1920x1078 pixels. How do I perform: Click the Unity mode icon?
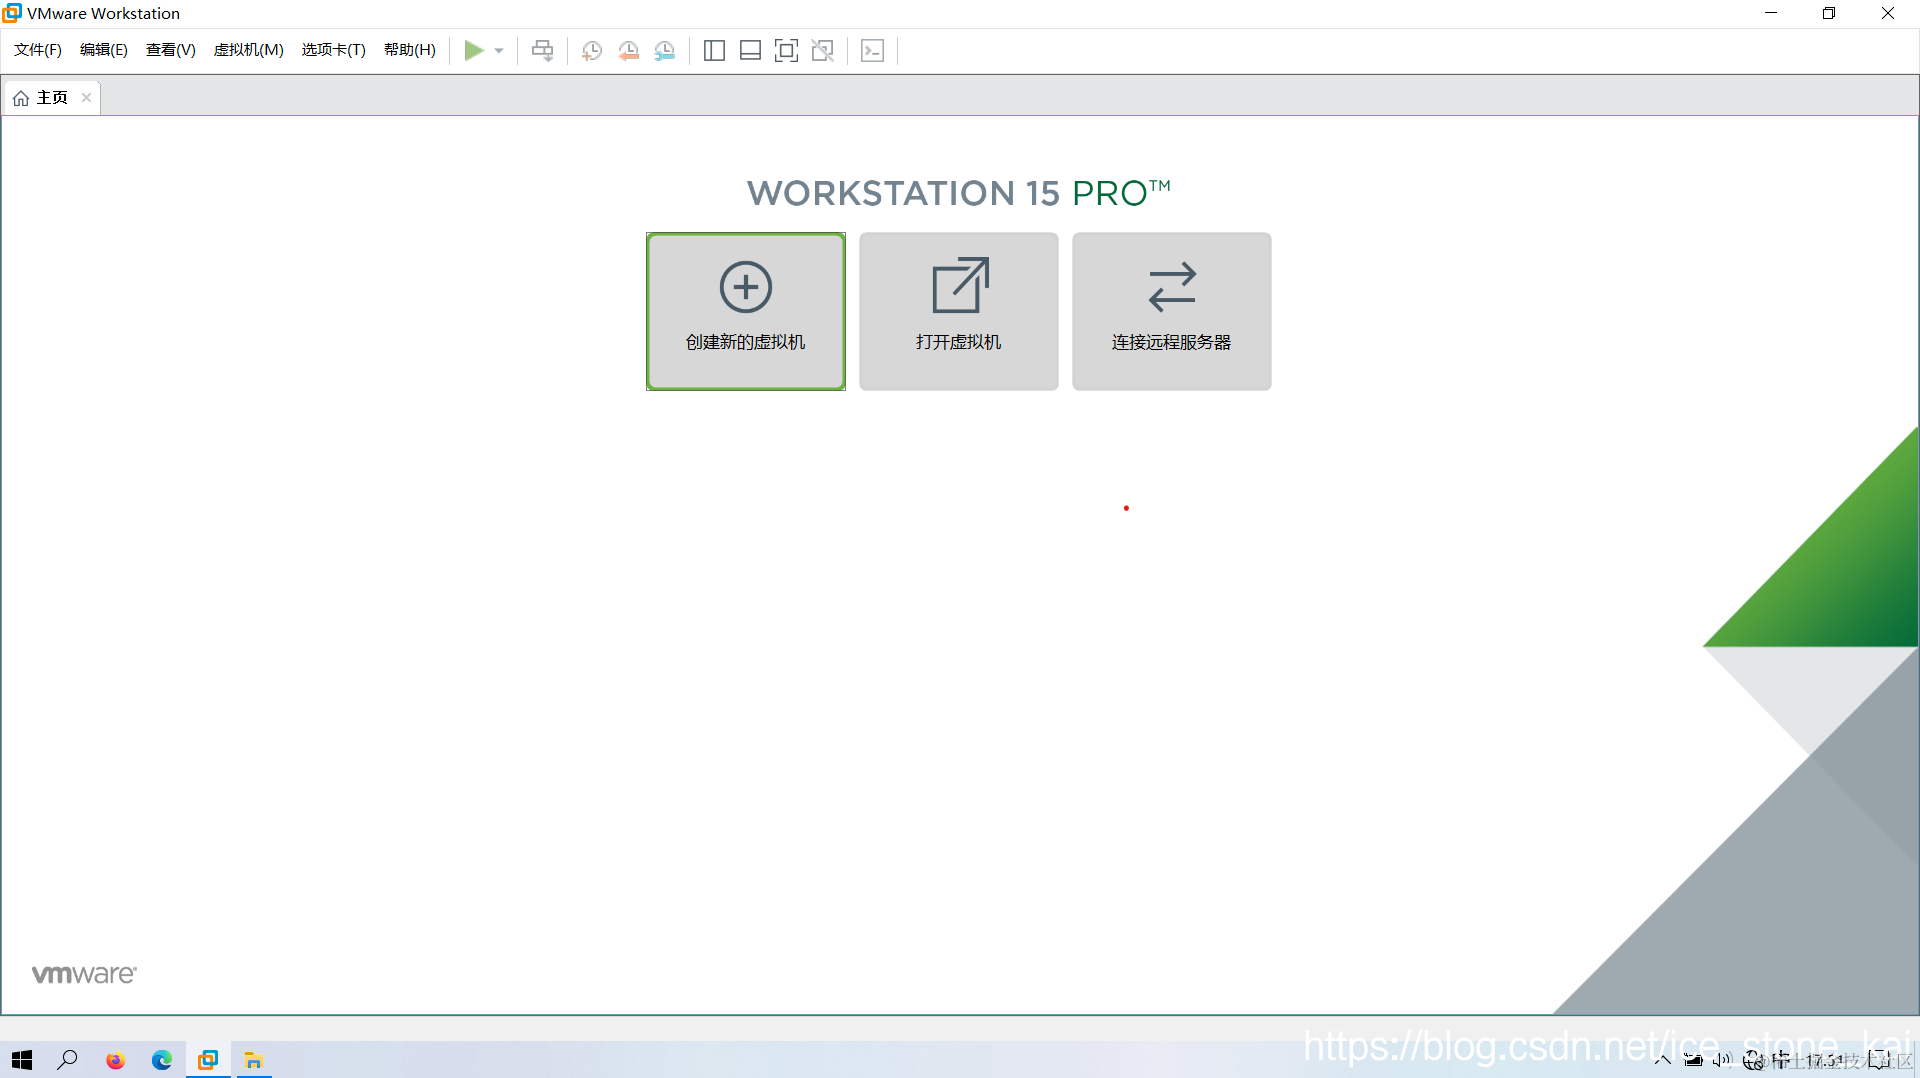click(x=823, y=50)
